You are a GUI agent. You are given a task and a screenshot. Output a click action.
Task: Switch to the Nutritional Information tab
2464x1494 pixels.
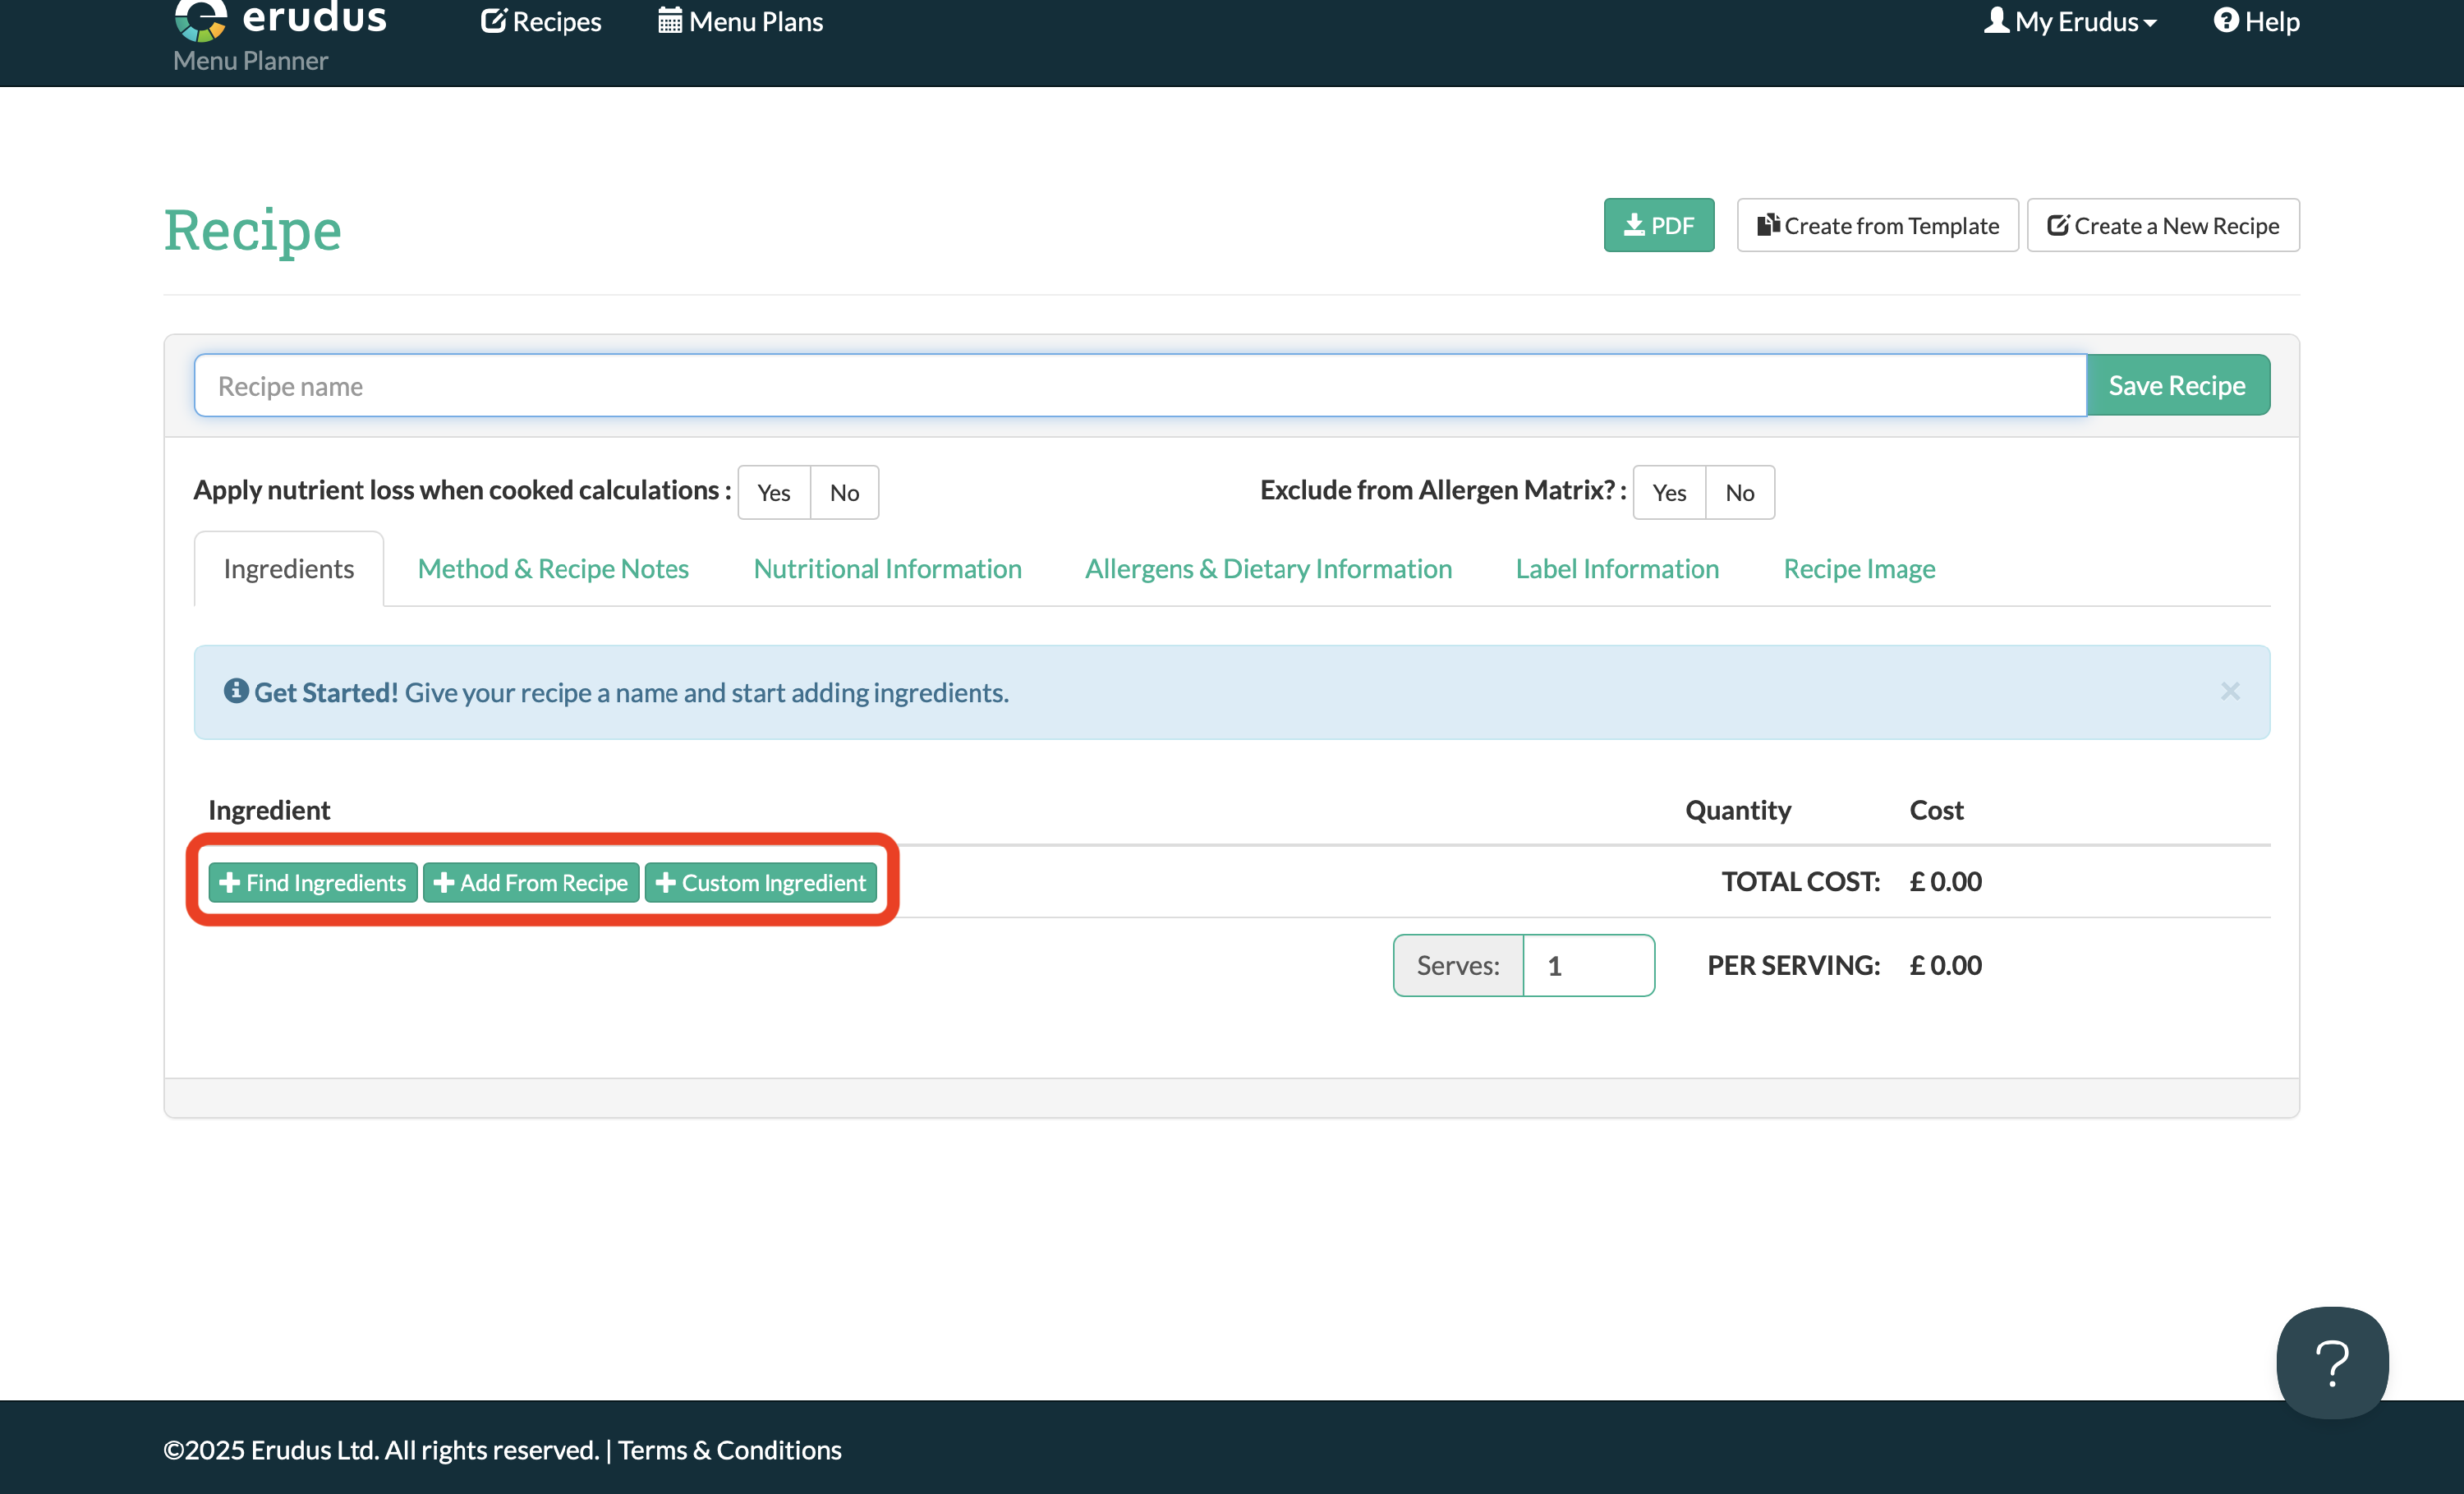pyautogui.click(x=887, y=569)
